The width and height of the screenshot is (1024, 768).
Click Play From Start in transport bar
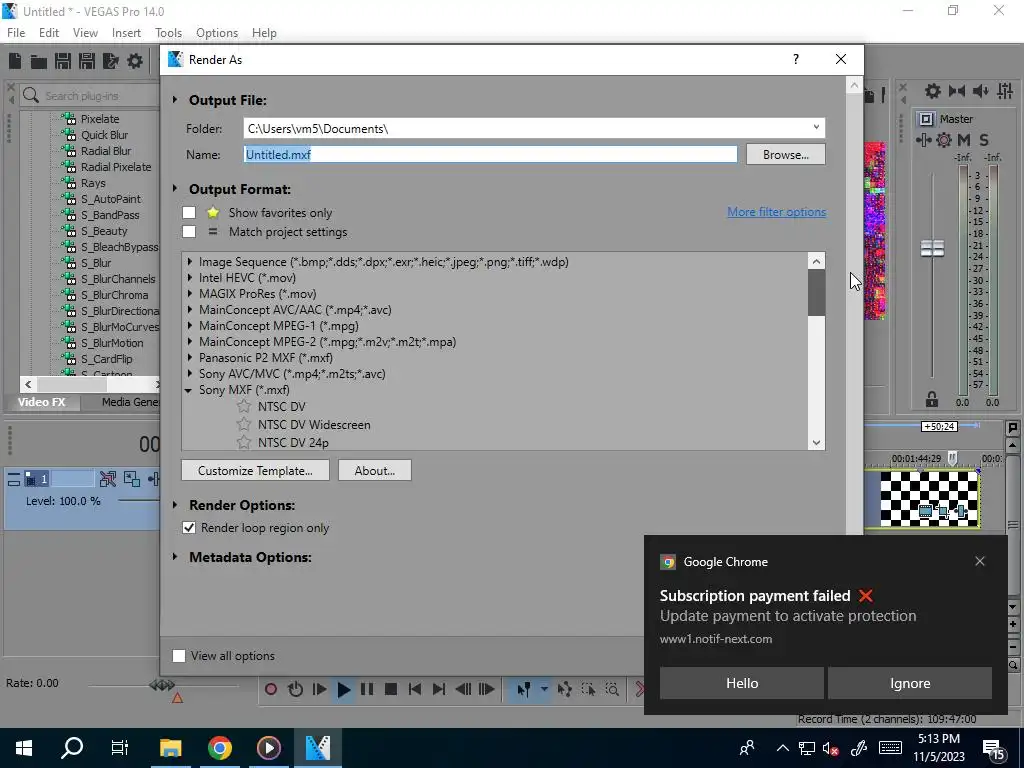click(319, 689)
